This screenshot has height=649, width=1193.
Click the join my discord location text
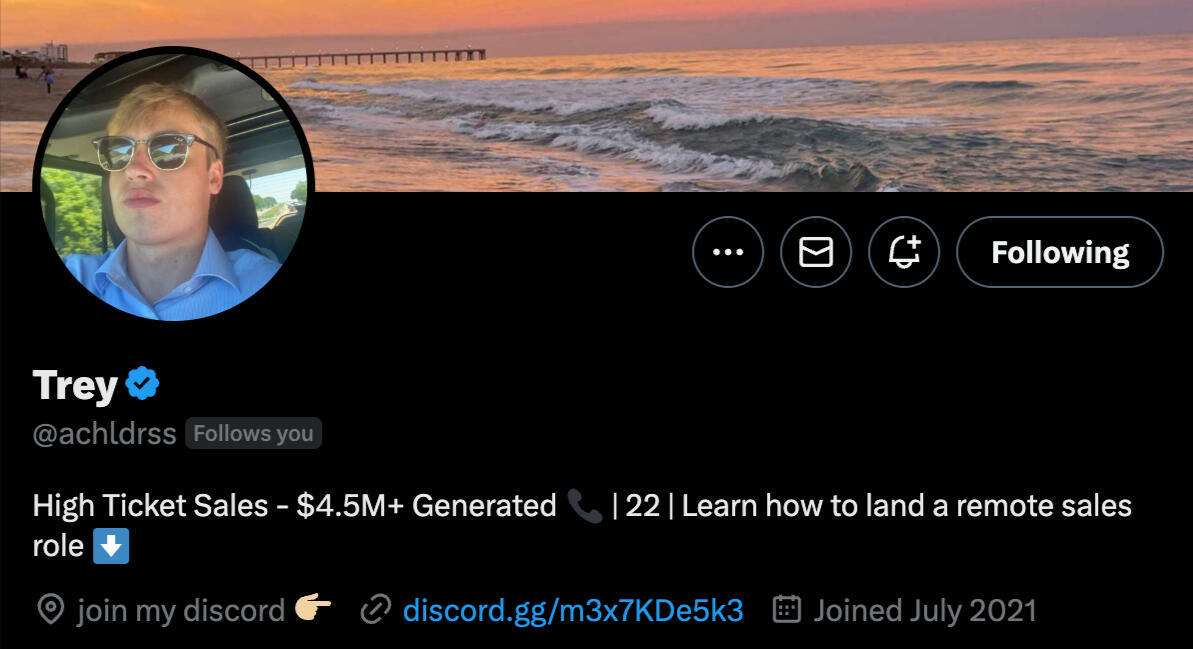(x=180, y=611)
